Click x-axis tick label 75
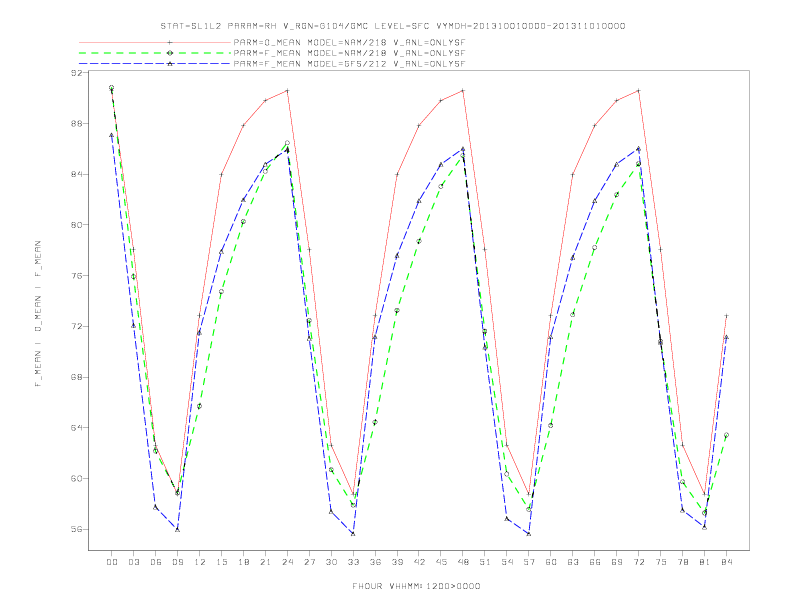Image resolution: width=792 pixels, height=612 pixels. (x=661, y=562)
